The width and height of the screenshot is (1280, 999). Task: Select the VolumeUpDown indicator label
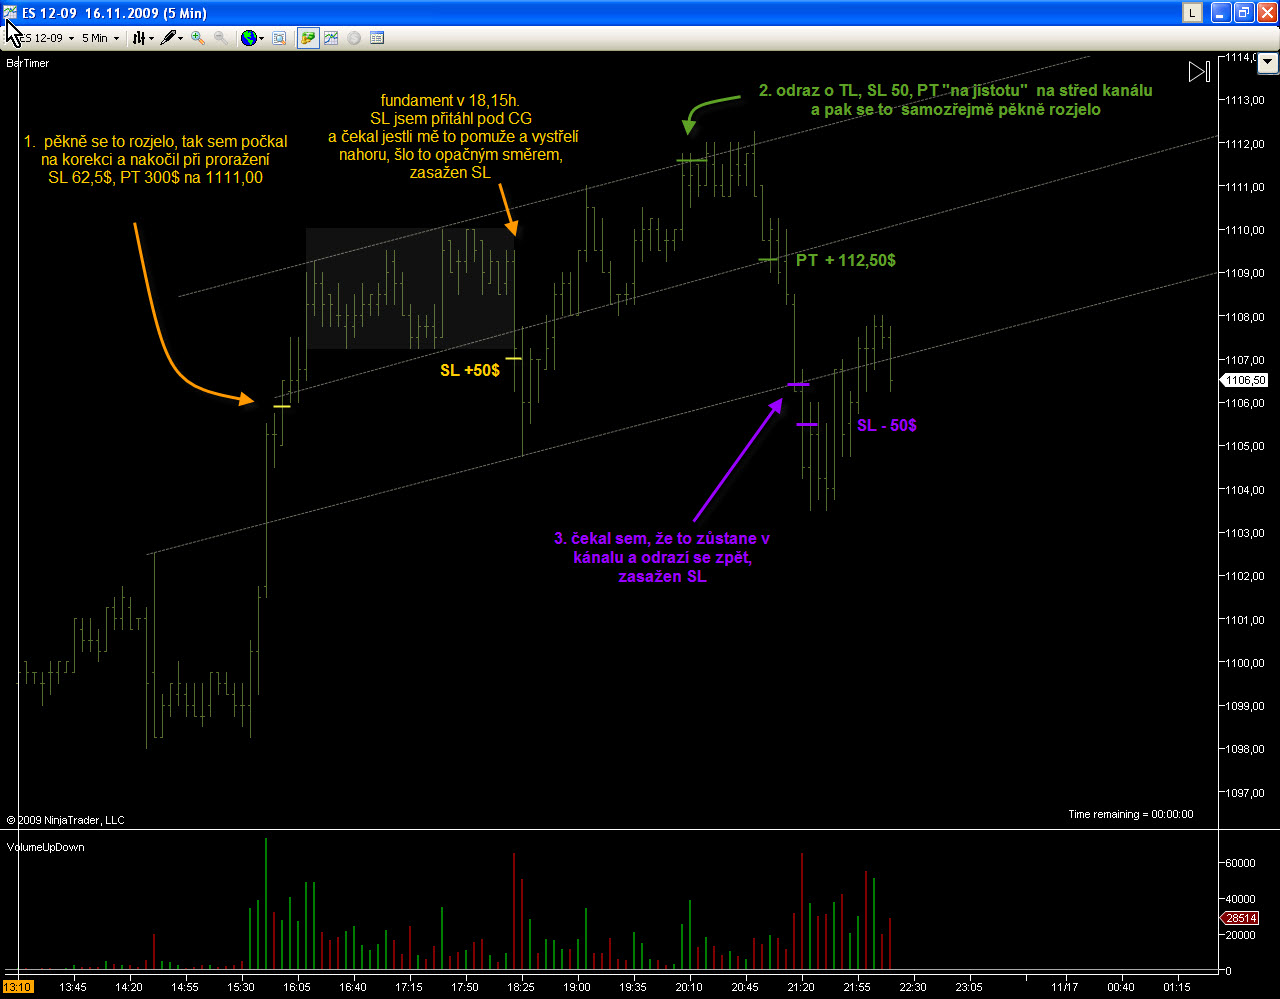[46, 847]
